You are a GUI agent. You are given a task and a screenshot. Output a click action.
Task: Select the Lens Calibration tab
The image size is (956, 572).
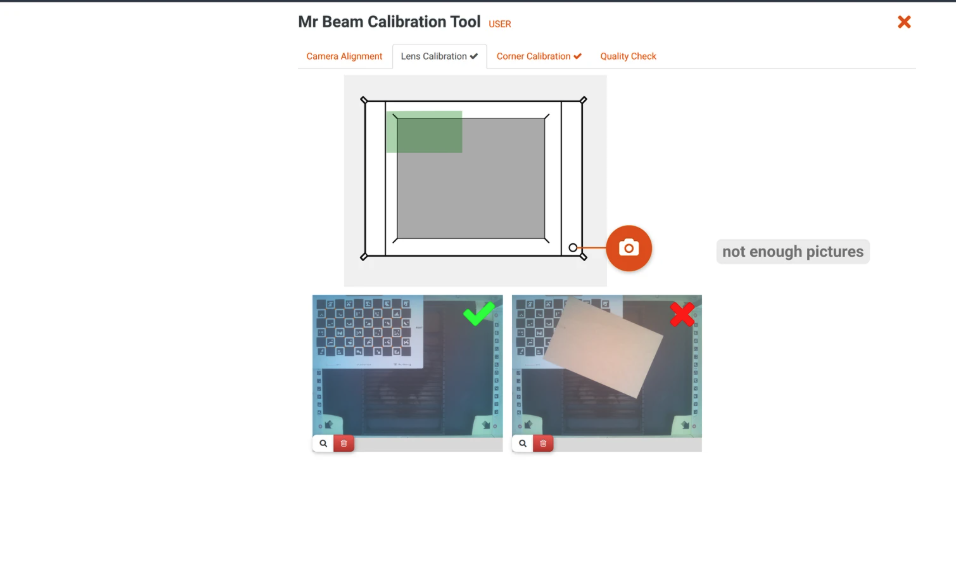click(x=439, y=56)
